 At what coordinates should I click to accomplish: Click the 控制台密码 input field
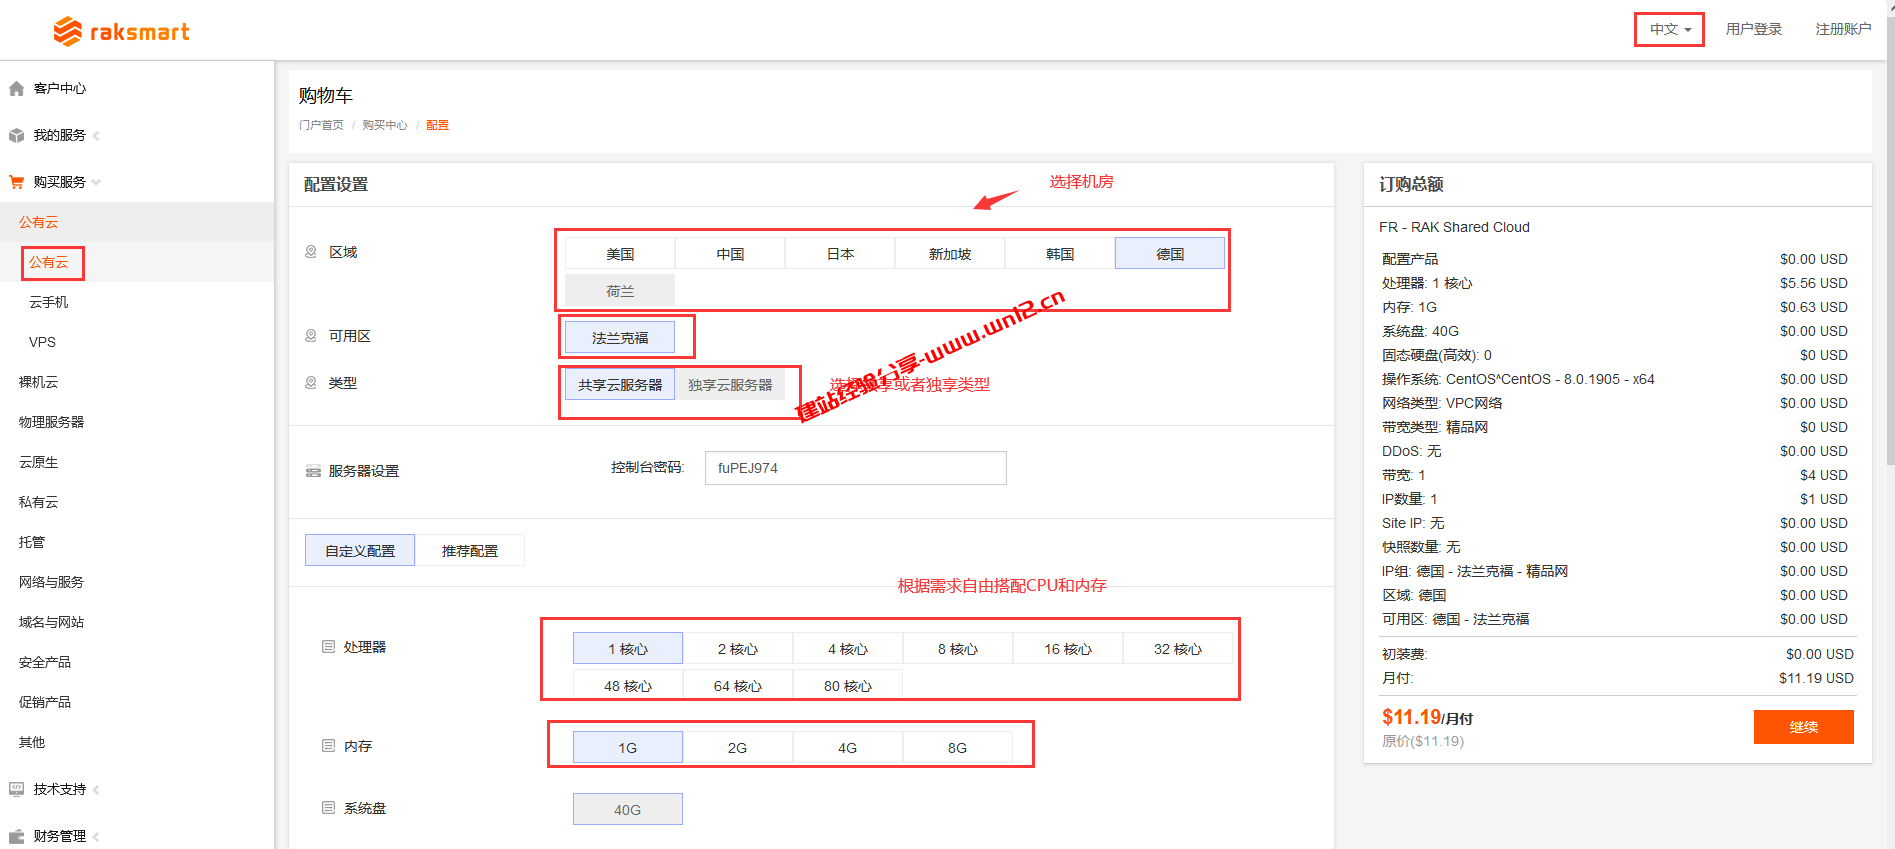tap(856, 468)
